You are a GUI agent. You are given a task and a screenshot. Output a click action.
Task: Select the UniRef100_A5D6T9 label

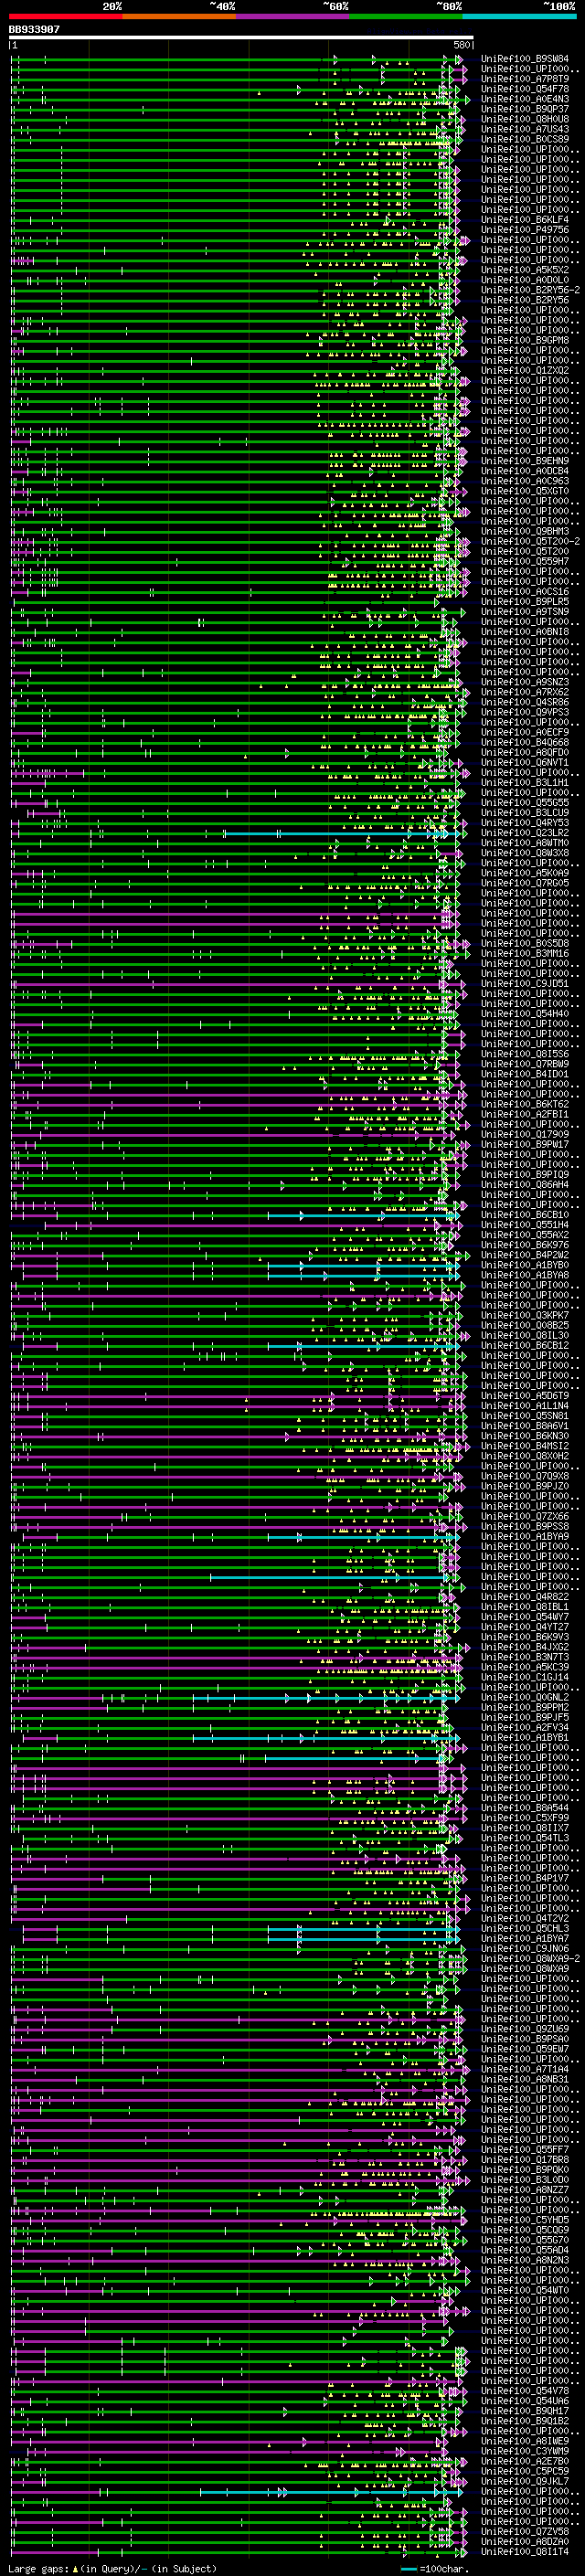click(x=525, y=1396)
